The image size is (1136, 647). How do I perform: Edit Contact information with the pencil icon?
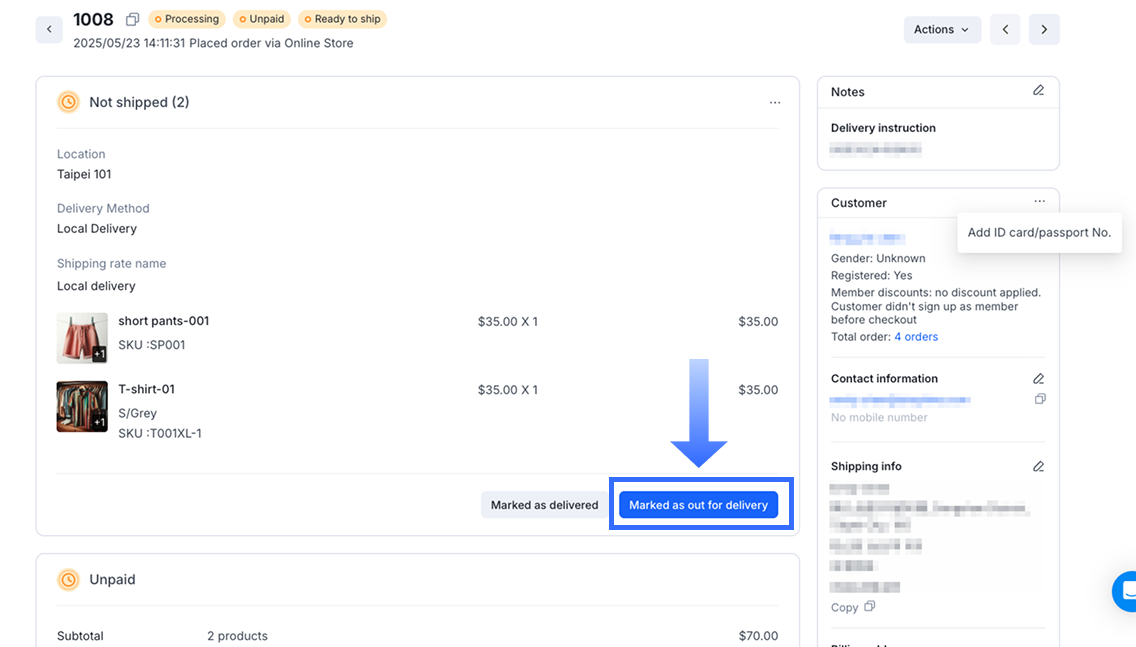click(x=1039, y=379)
